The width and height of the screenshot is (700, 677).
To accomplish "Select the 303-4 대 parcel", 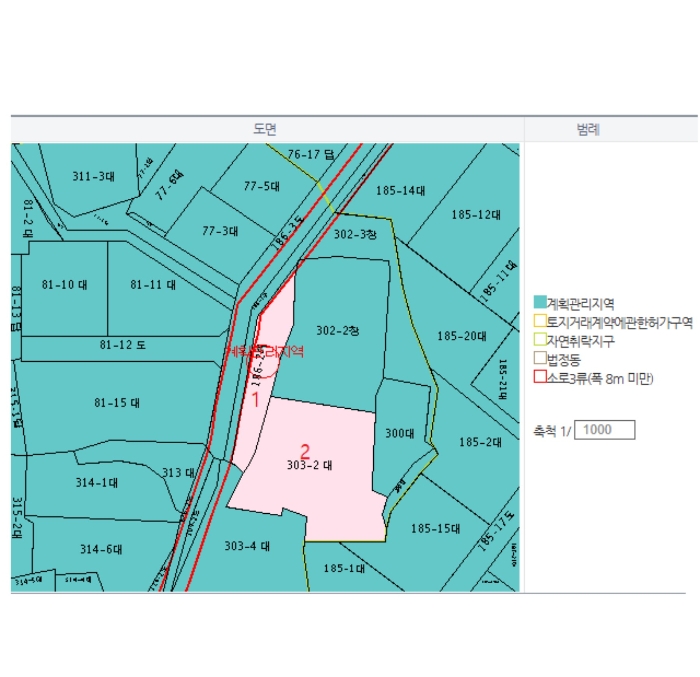I will tap(246, 547).
